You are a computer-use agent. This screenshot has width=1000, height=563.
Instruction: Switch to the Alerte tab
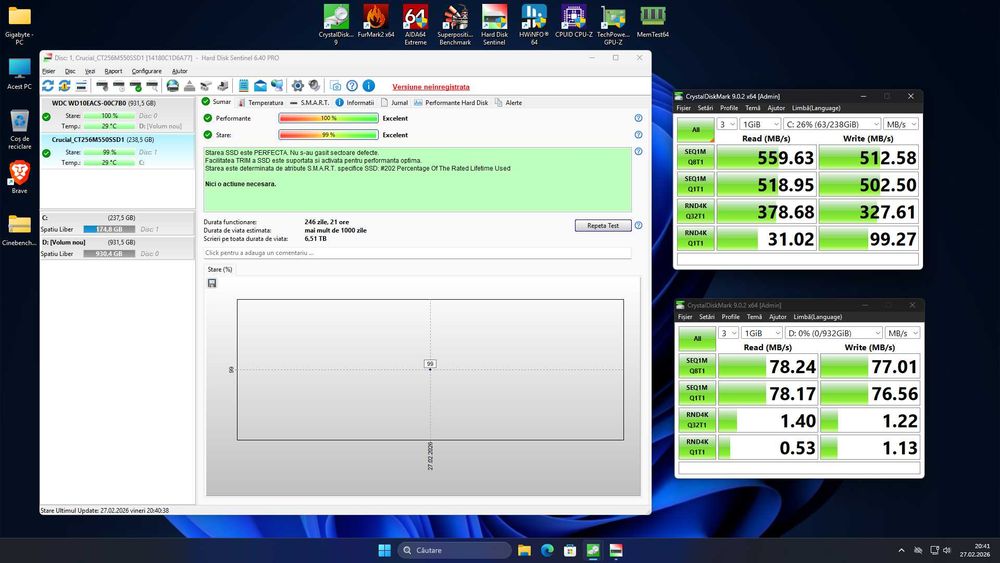point(508,103)
